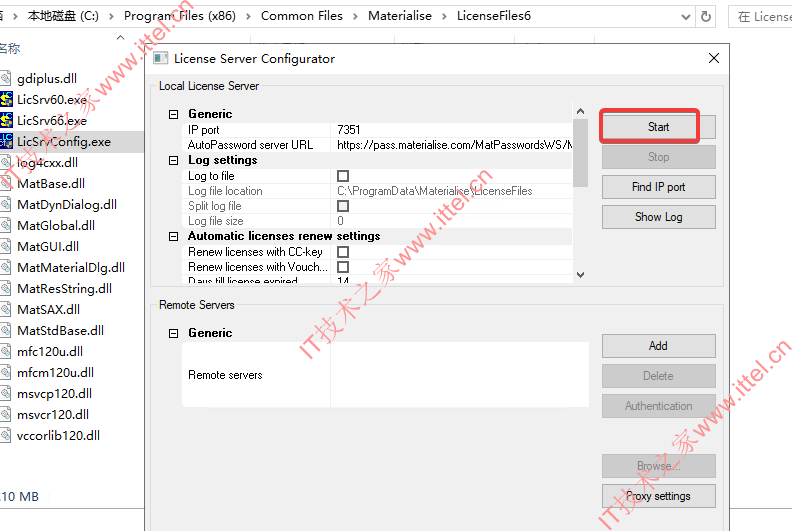
Task: Expand the chevron after Materialise breadcrumb
Action: click(444, 16)
